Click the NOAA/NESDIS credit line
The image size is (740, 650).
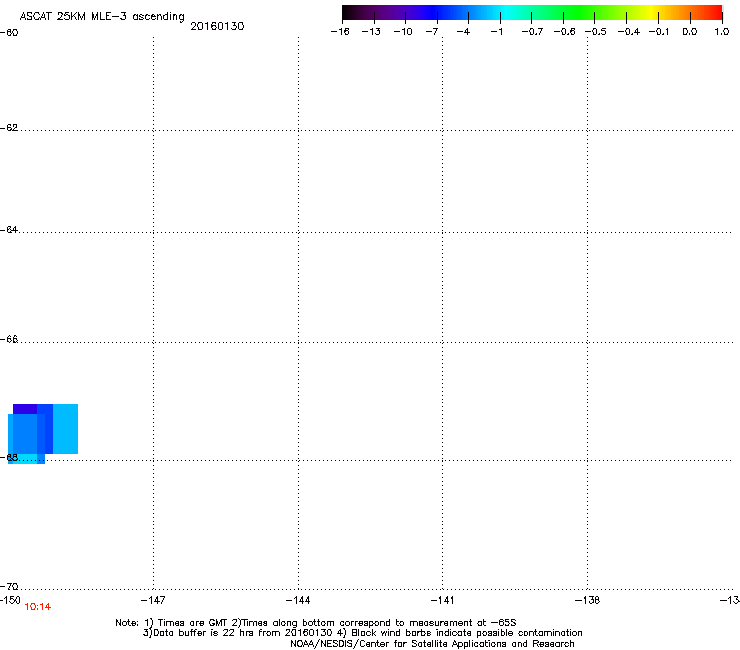point(432,644)
